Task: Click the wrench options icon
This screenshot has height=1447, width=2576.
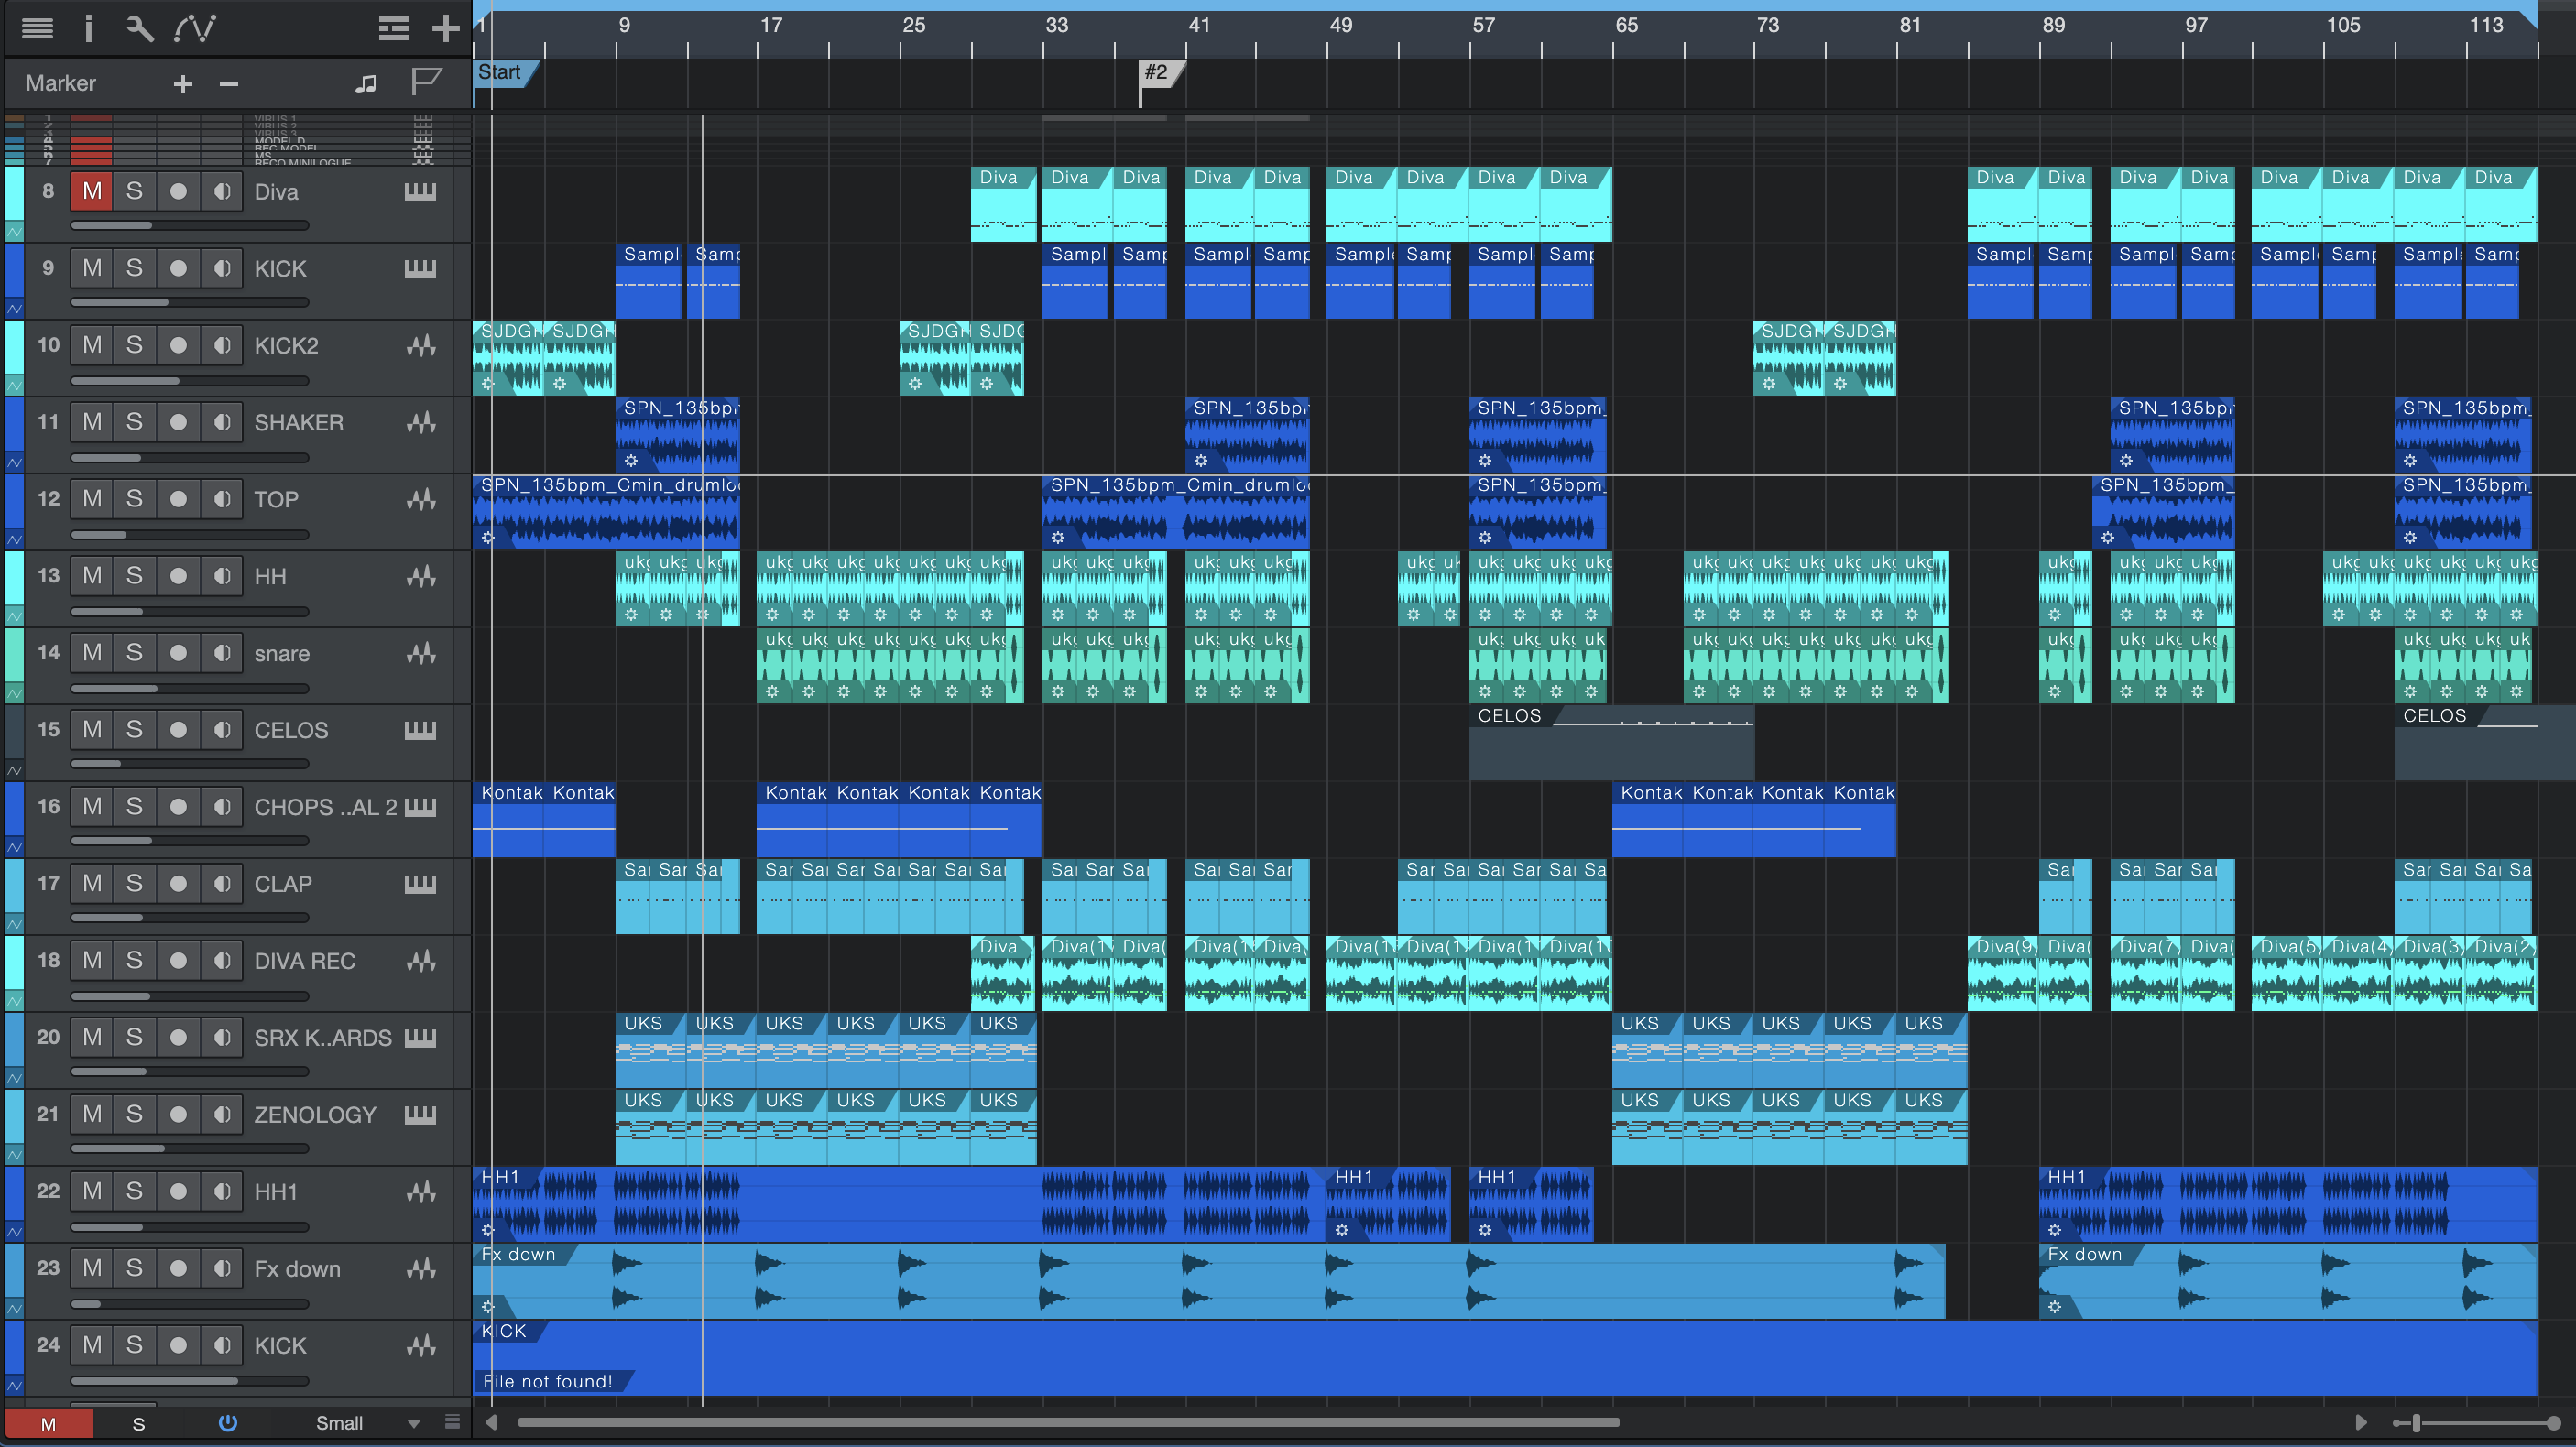Action: tap(140, 28)
